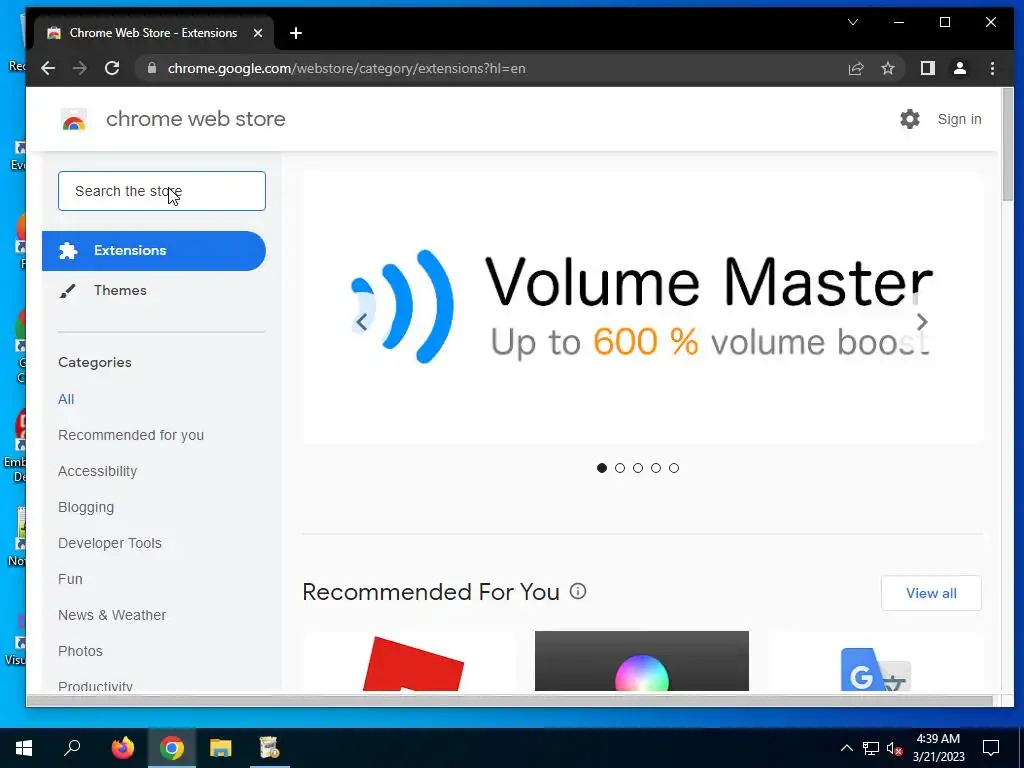Image resolution: width=1024 pixels, height=768 pixels.
Task: Open Windows taskbar search
Action: point(72,748)
